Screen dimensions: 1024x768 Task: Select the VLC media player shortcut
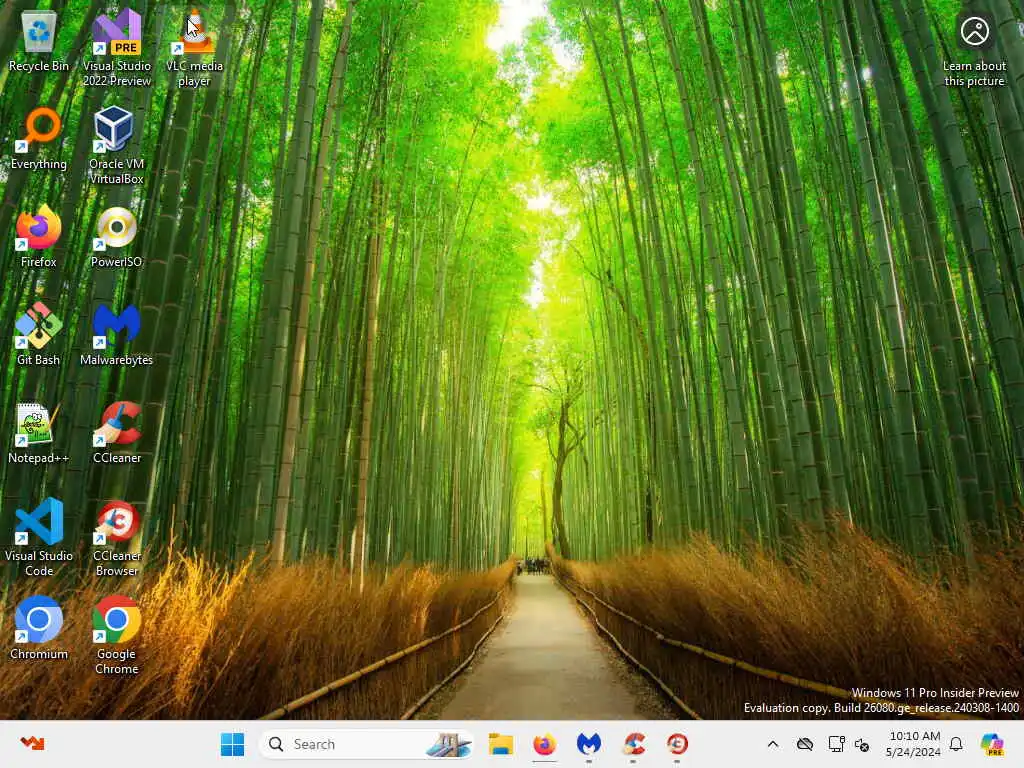(194, 48)
